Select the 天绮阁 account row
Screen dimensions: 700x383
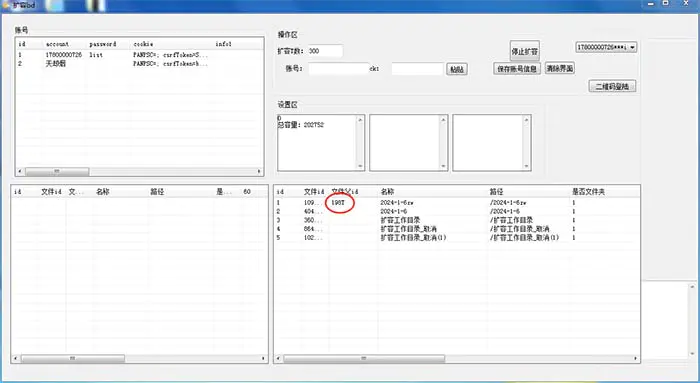tap(139, 64)
